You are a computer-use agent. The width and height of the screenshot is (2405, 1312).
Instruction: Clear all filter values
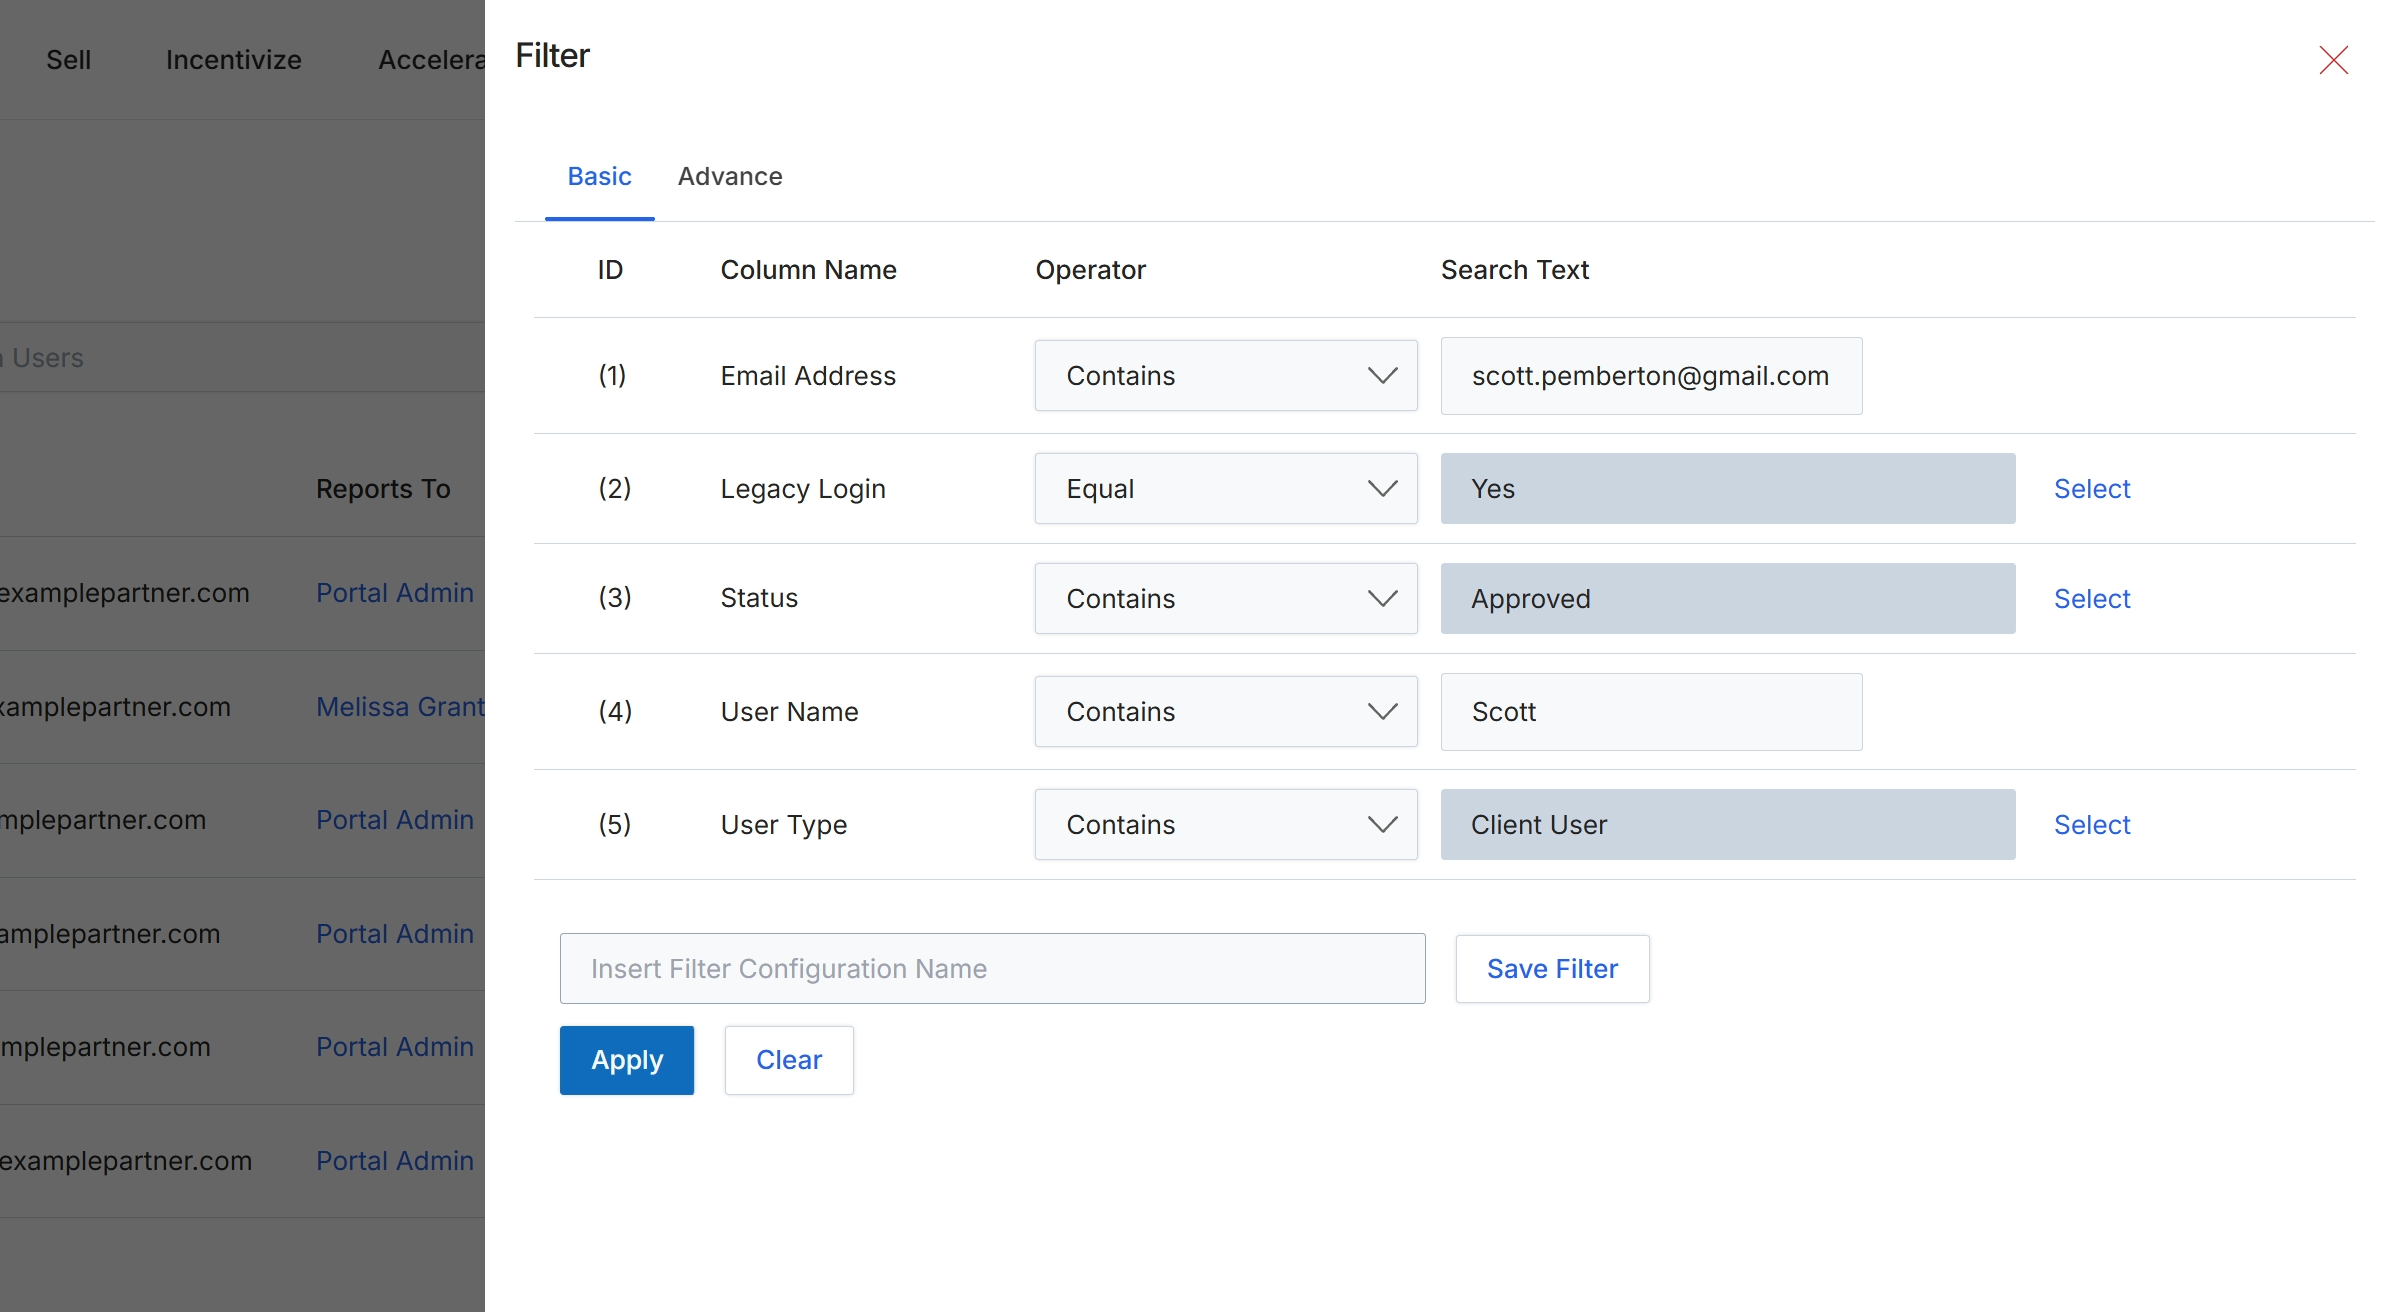point(789,1060)
